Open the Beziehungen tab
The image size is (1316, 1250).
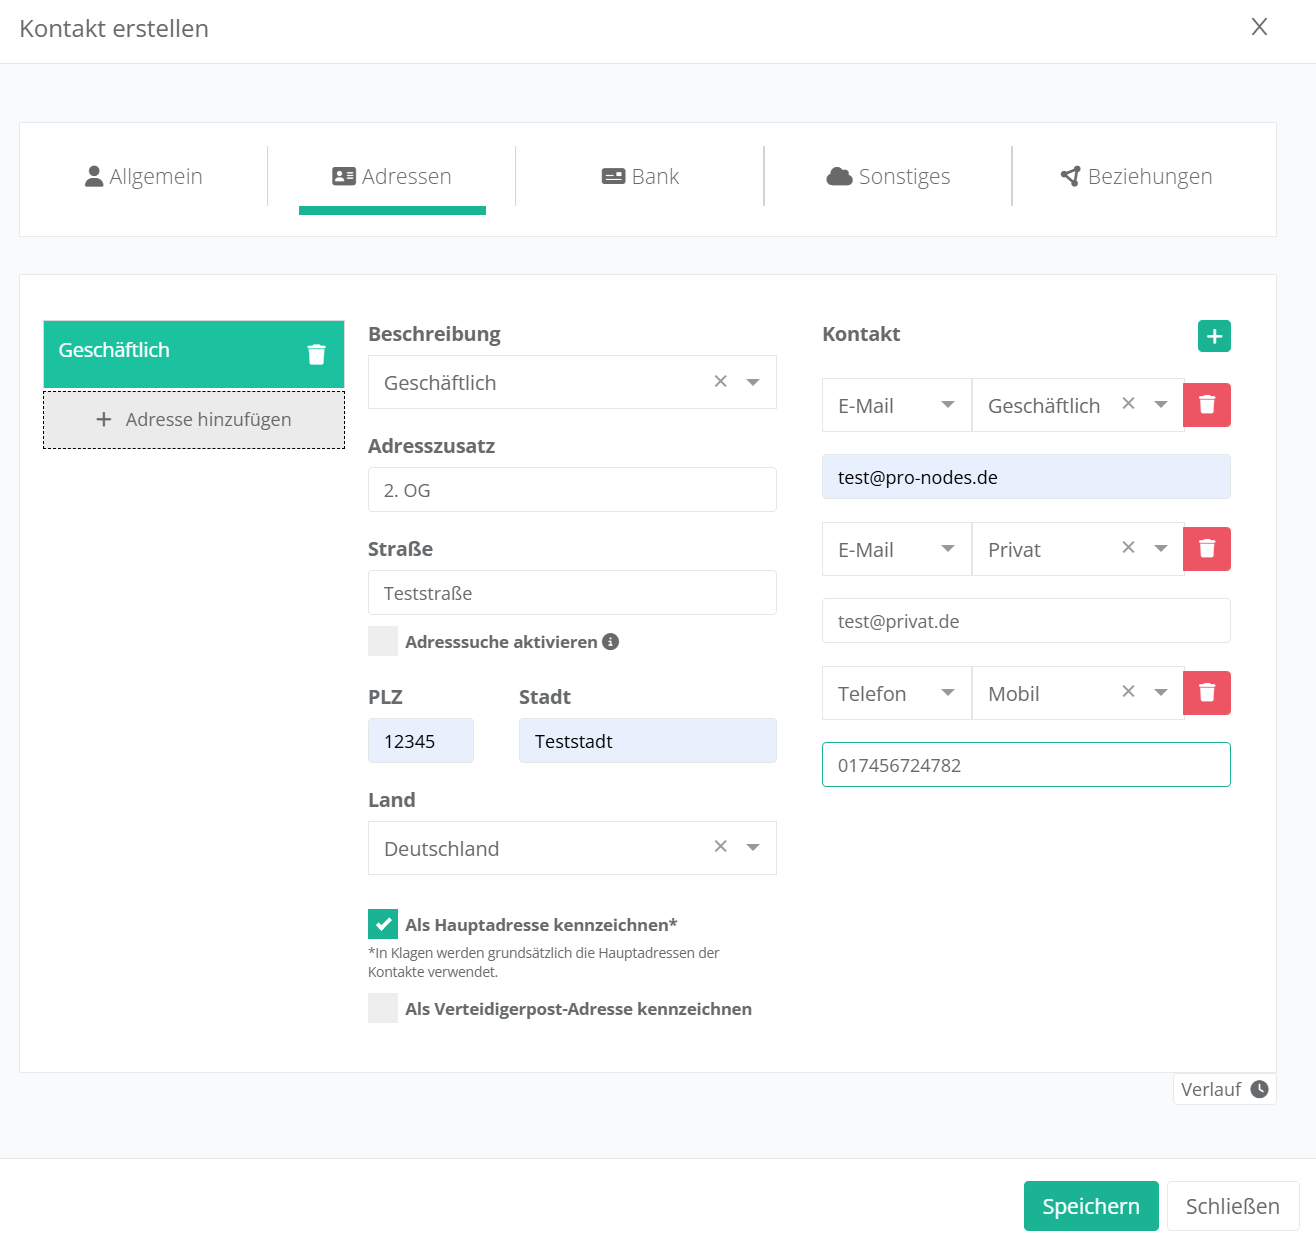[1136, 177]
